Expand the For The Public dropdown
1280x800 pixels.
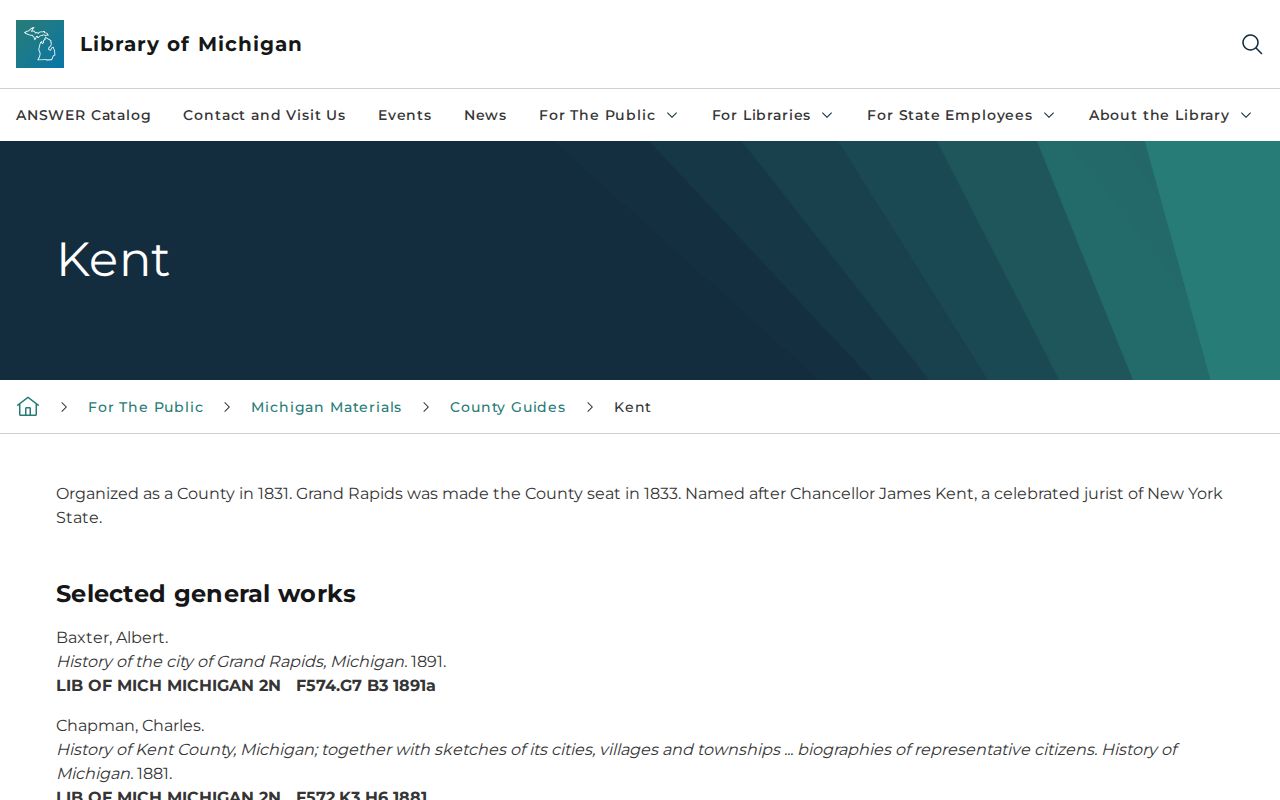609,115
